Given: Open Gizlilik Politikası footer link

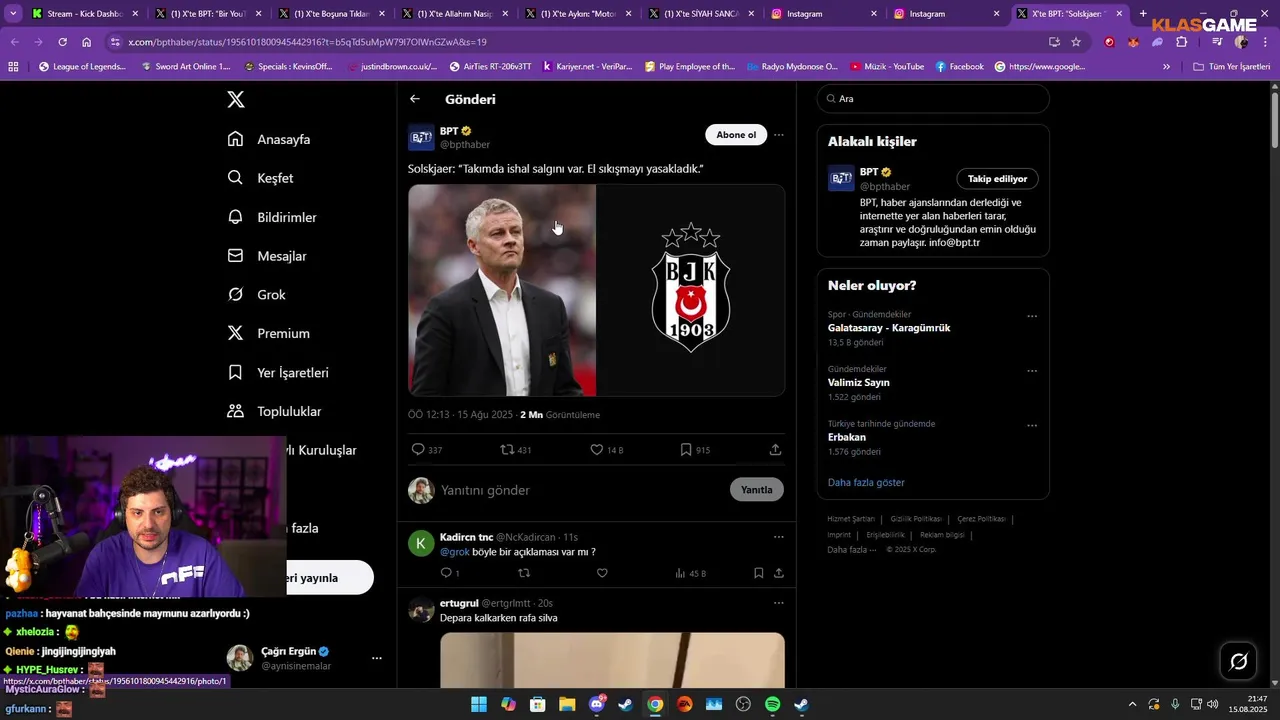Looking at the screenshot, I should pos(916,519).
